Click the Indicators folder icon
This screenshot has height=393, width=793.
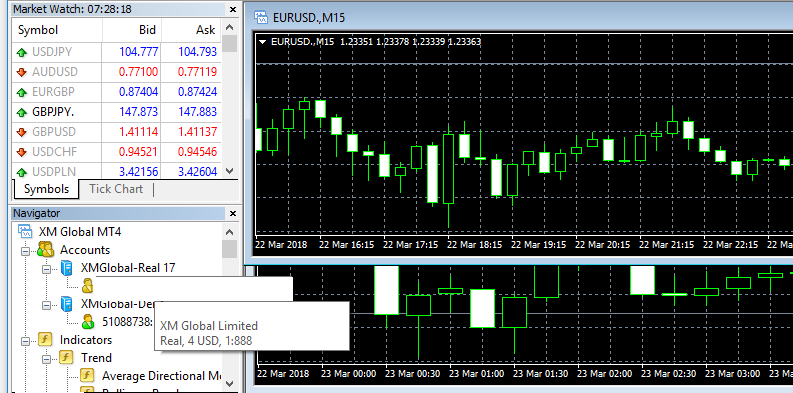point(45,340)
